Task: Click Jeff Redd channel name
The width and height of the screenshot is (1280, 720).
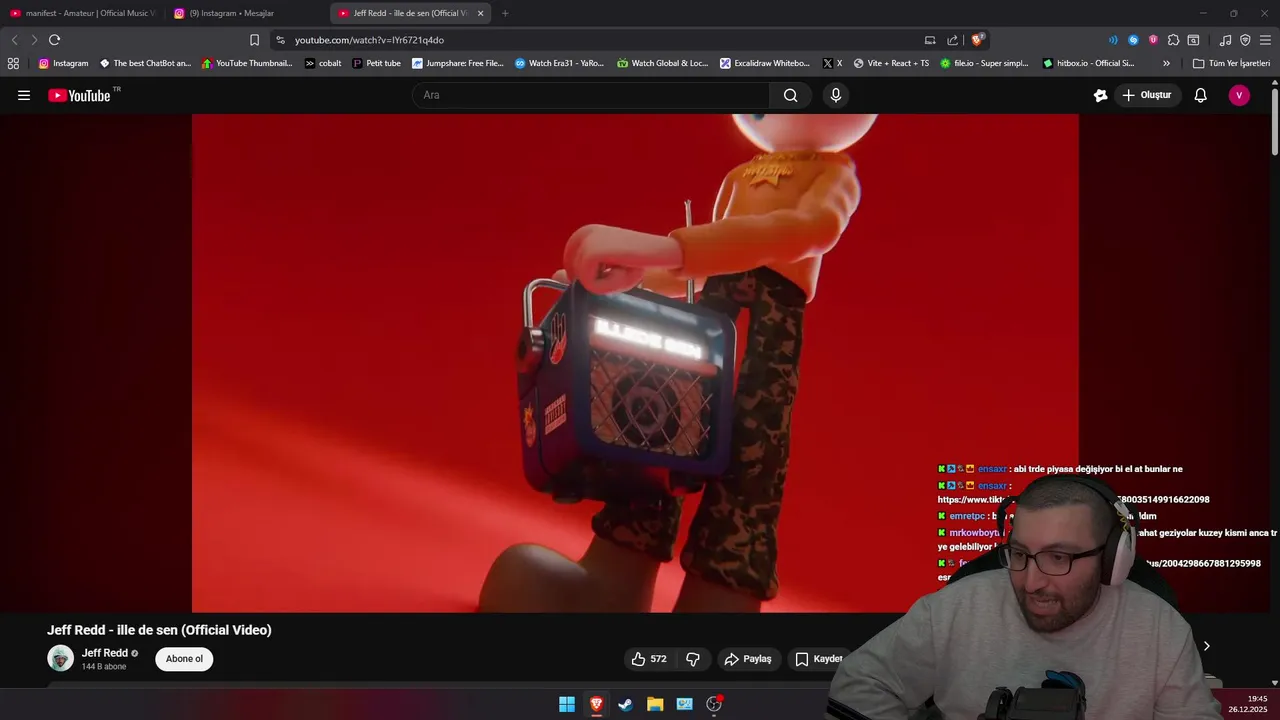Action: coord(104,653)
